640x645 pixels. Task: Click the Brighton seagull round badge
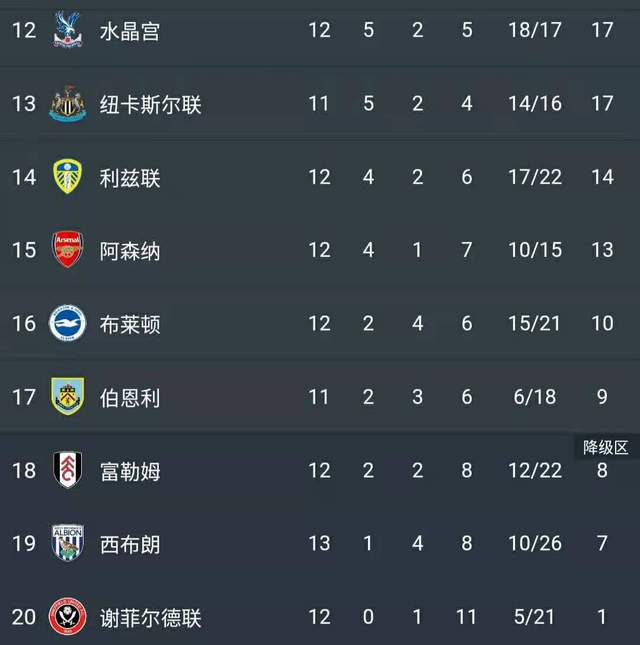[67, 323]
